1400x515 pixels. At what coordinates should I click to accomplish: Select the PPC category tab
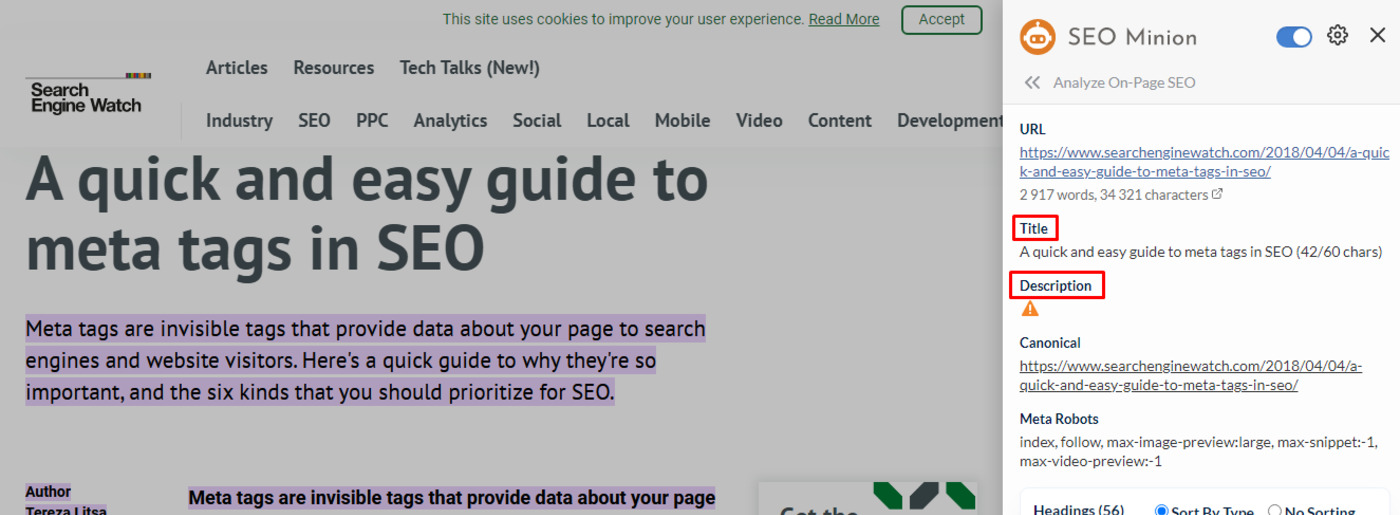coord(372,120)
